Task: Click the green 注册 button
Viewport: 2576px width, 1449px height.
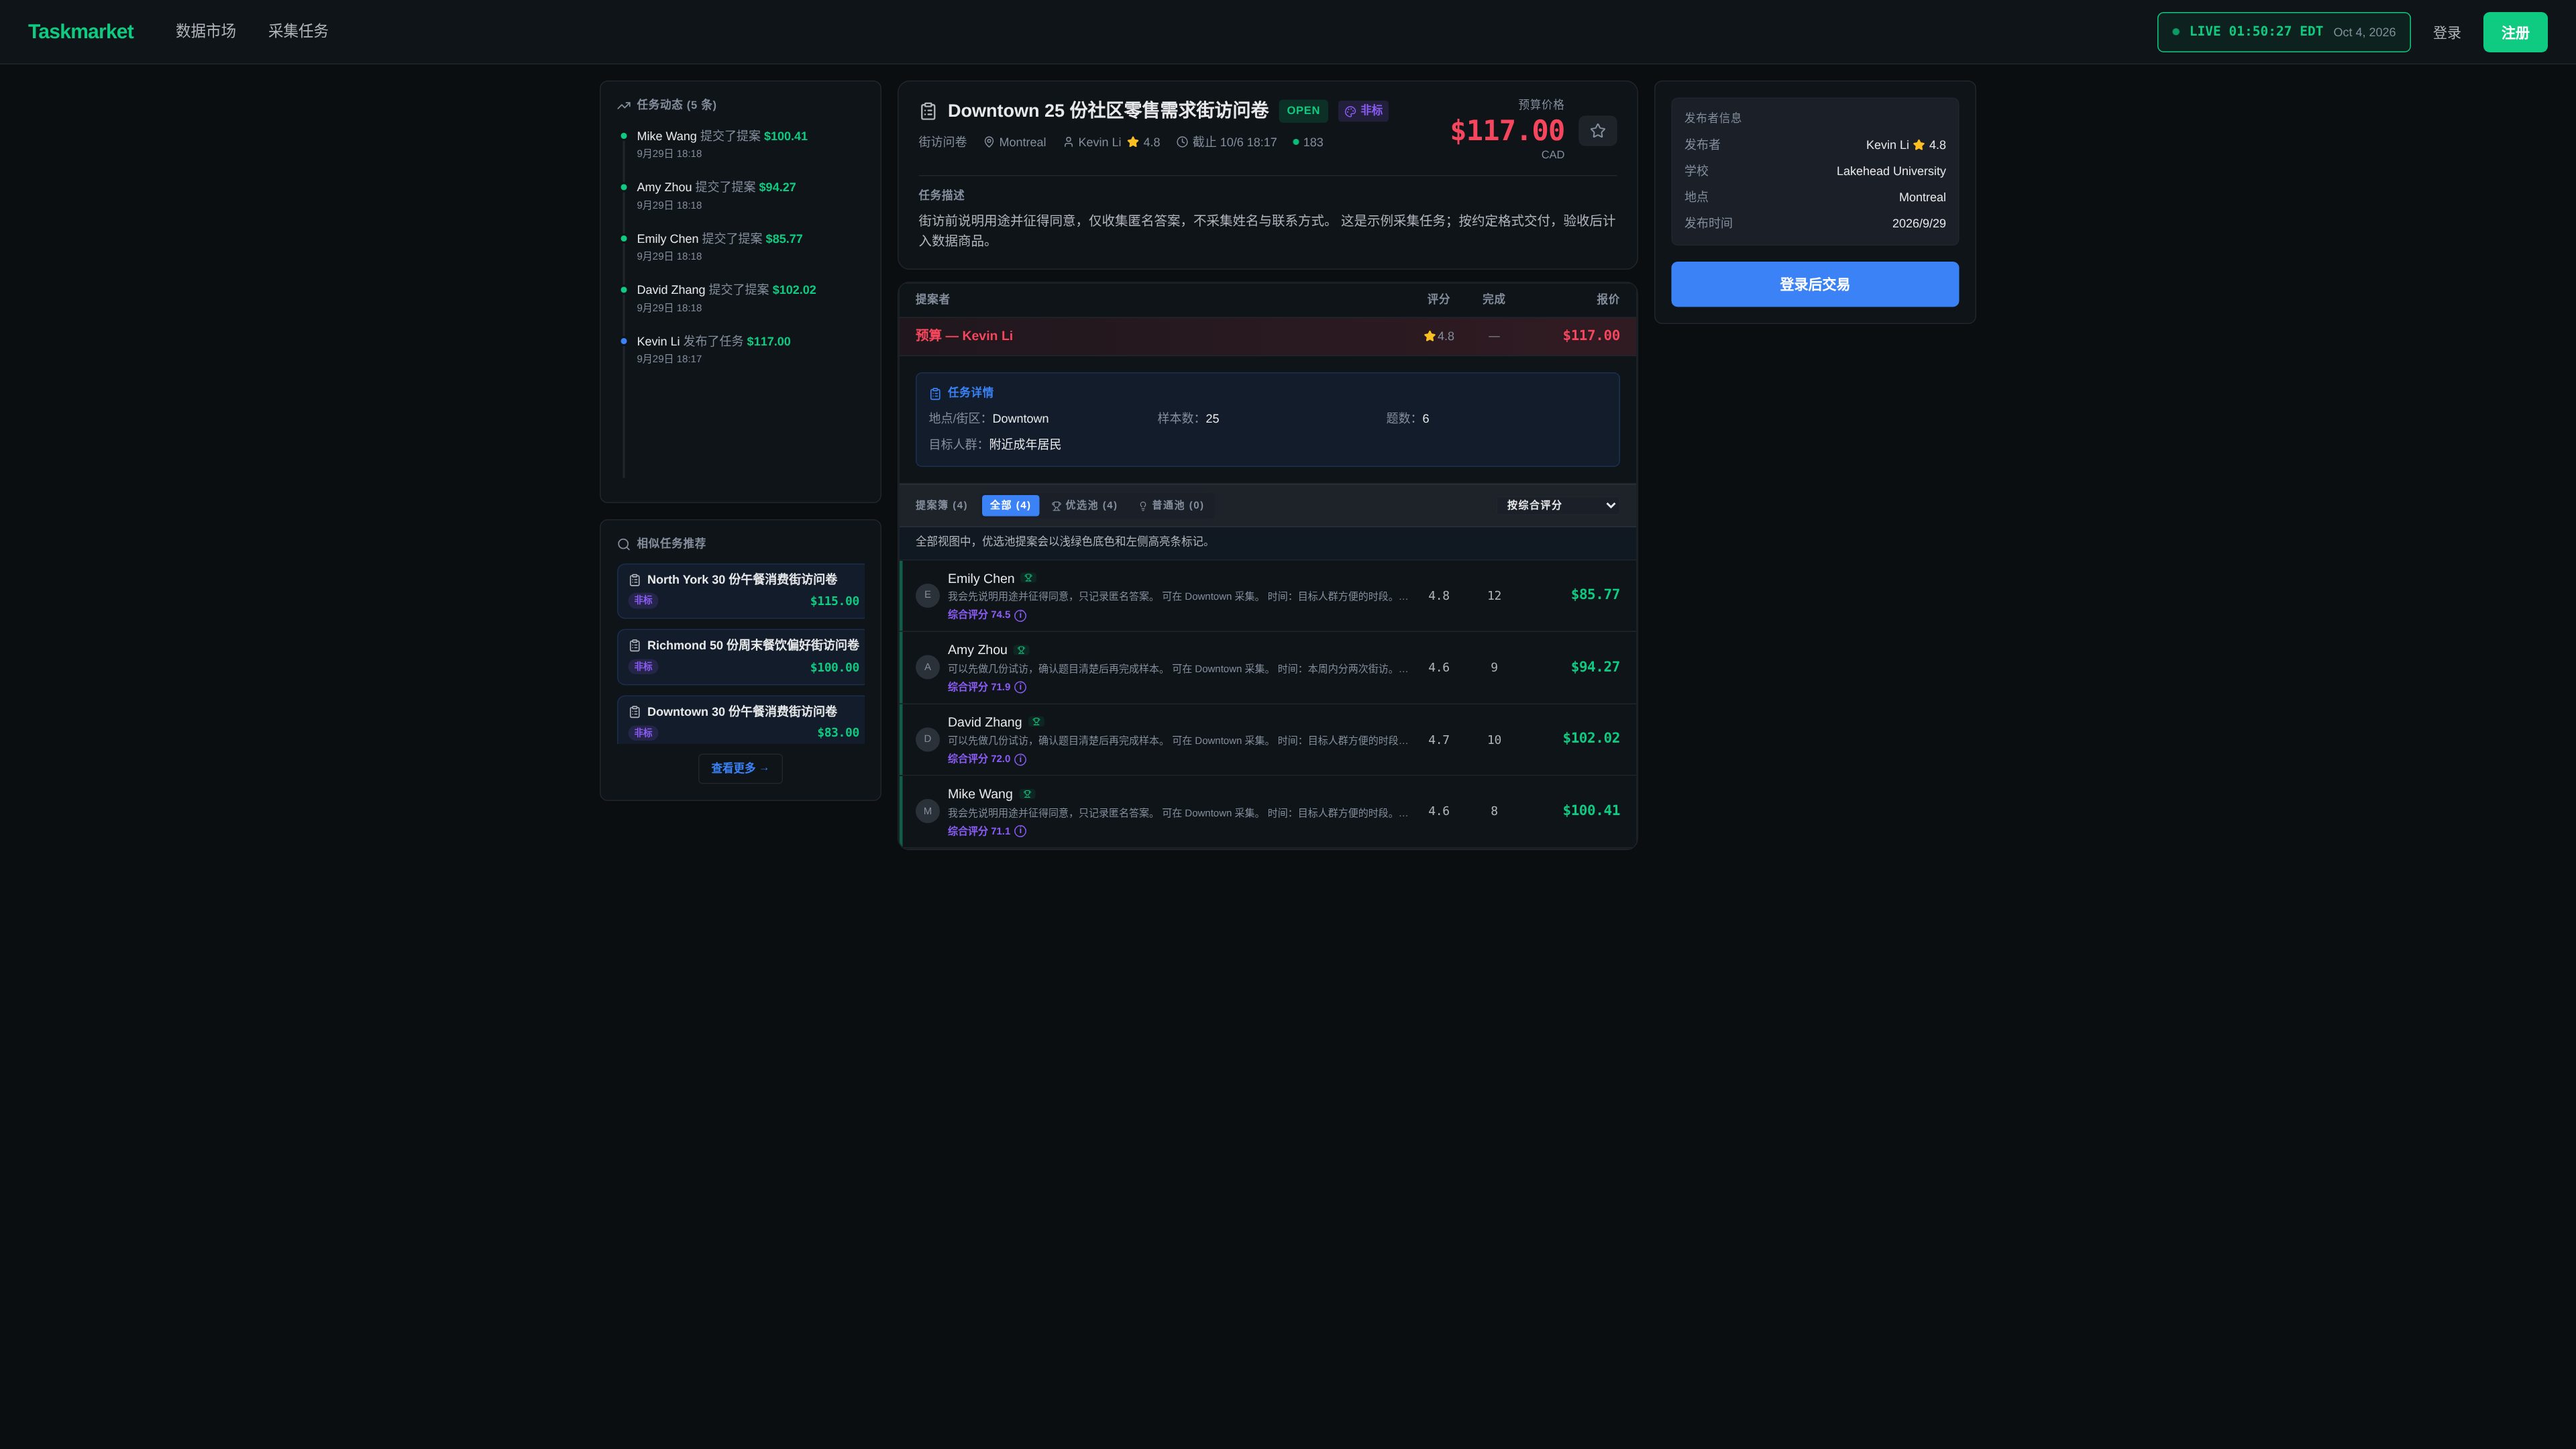Action: point(2514,32)
